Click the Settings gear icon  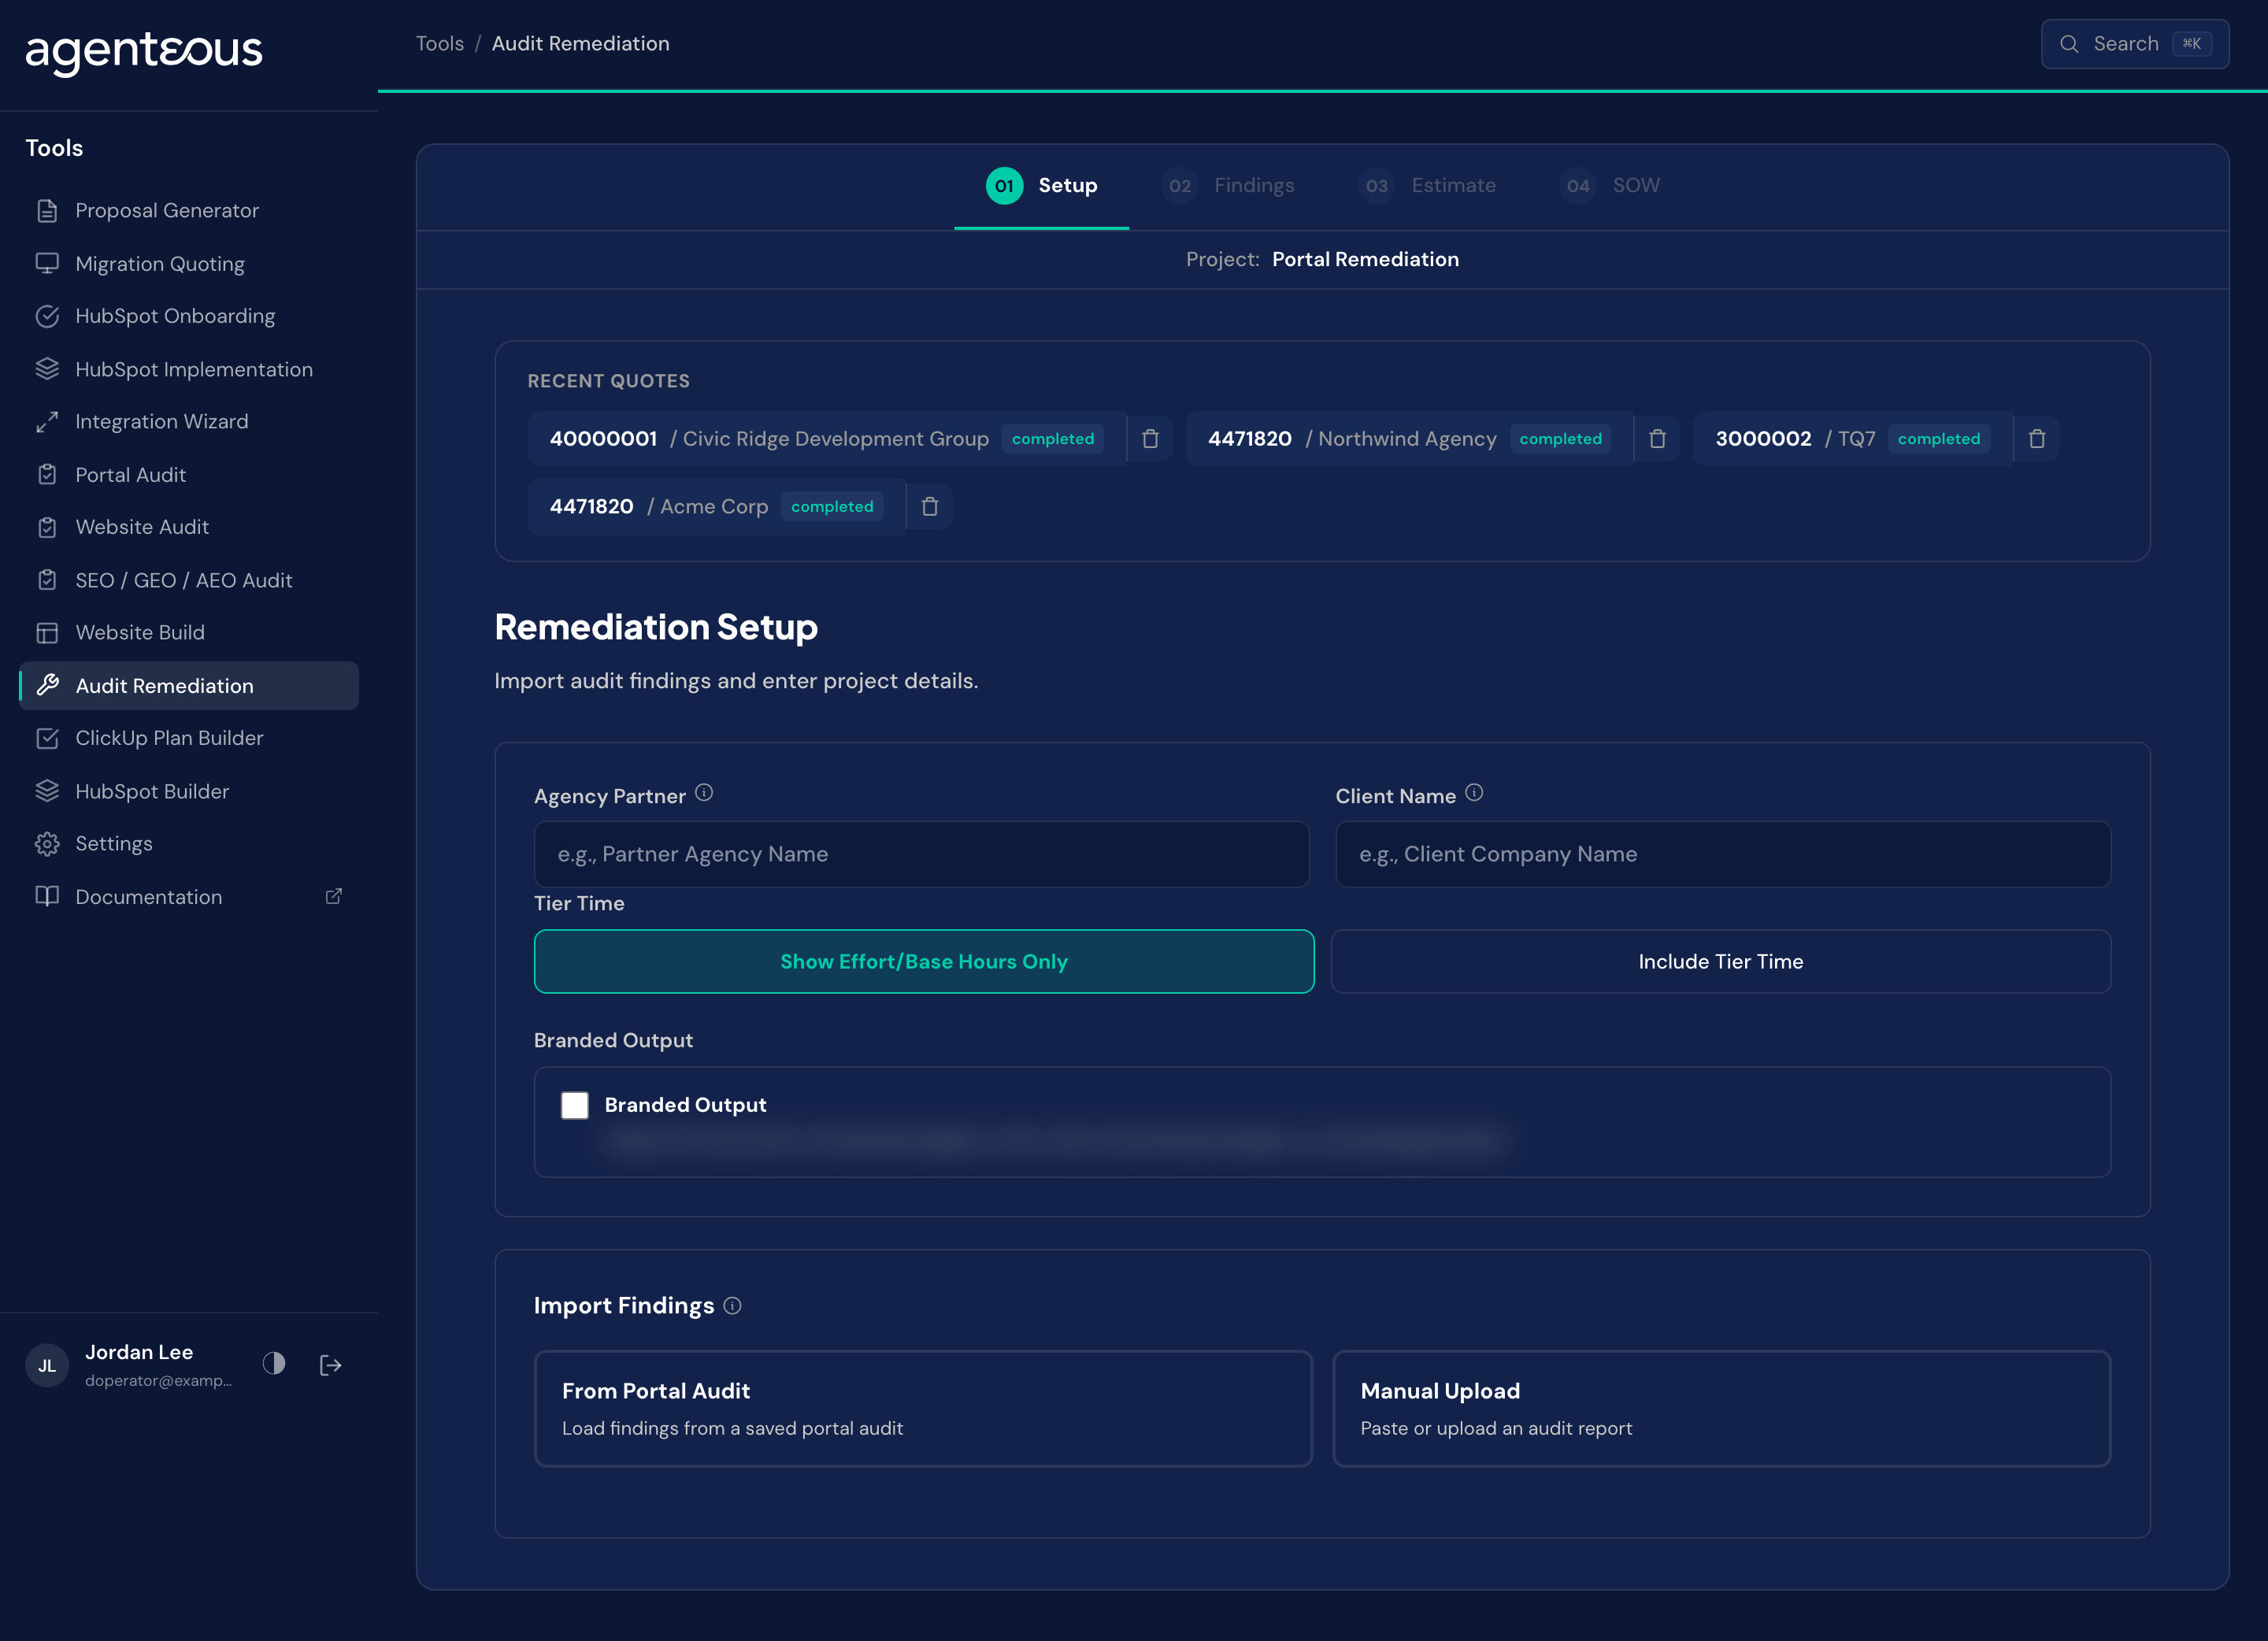[x=47, y=844]
